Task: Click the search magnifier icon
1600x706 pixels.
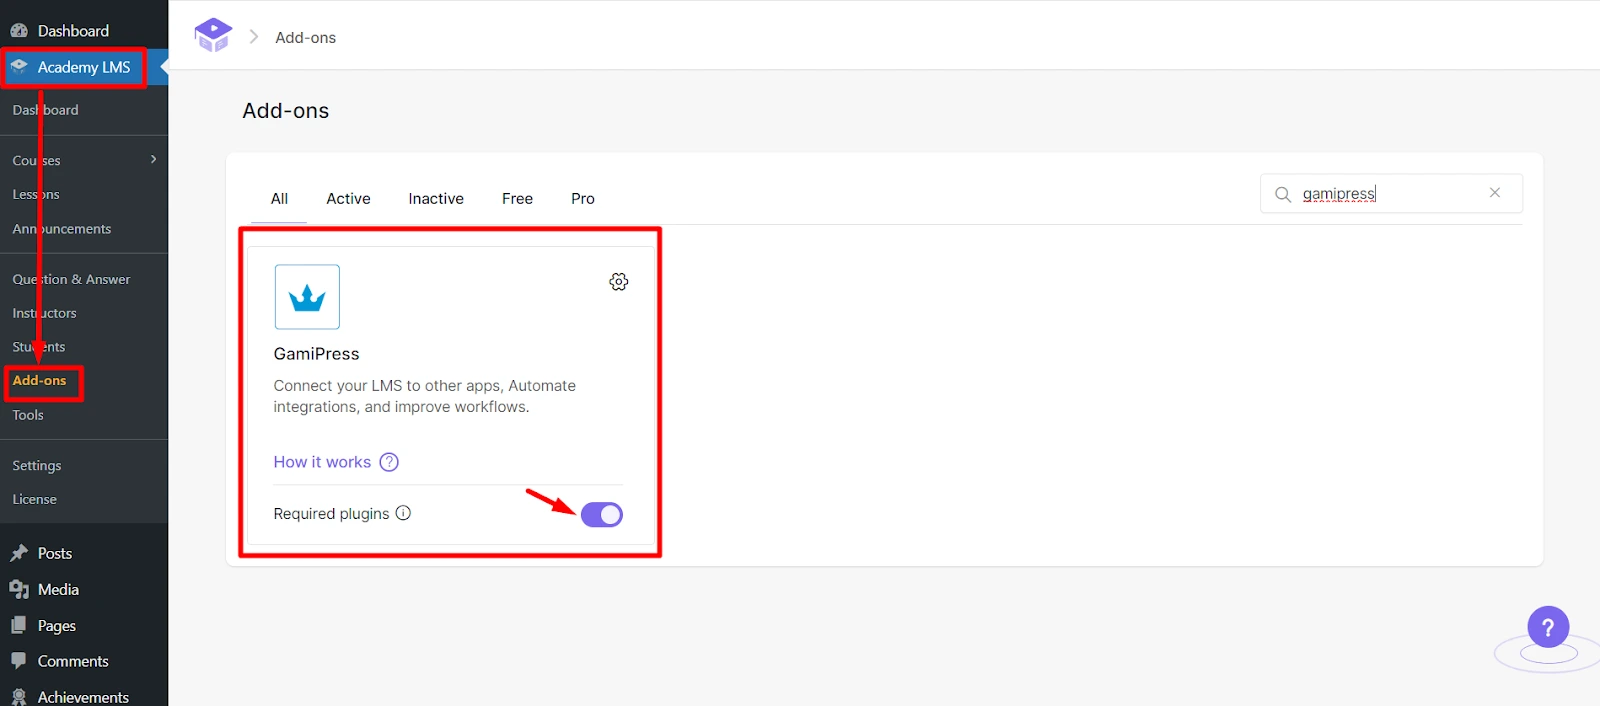Action: (1283, 194)
